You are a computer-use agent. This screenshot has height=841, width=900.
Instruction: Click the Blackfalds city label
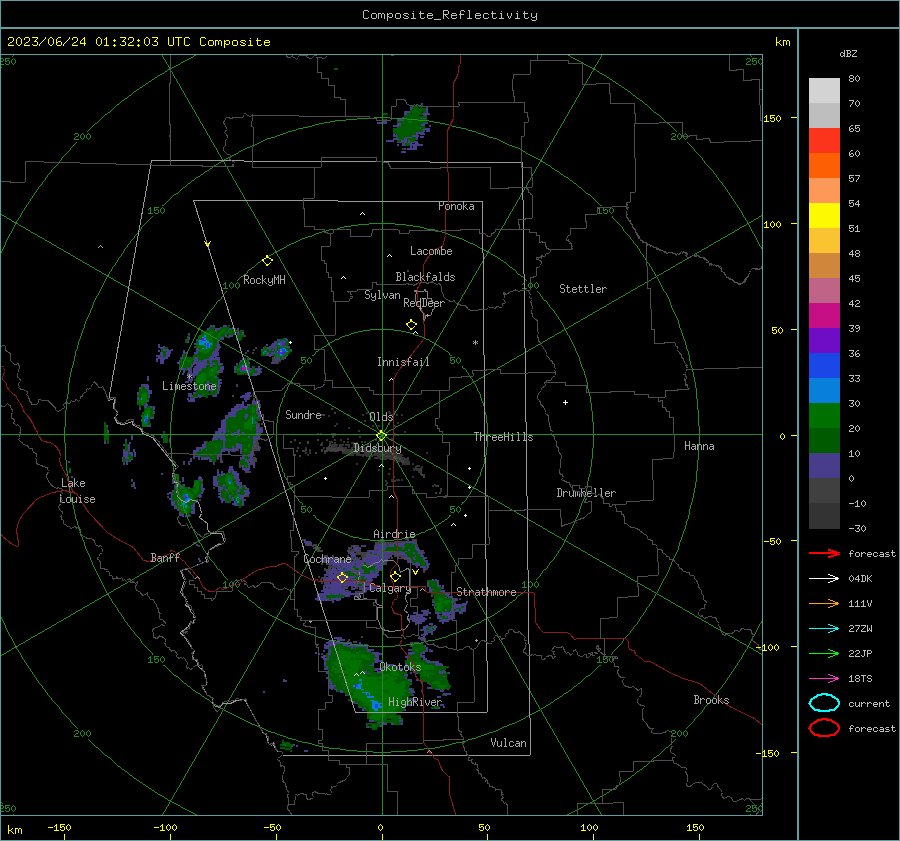[425, 277]
